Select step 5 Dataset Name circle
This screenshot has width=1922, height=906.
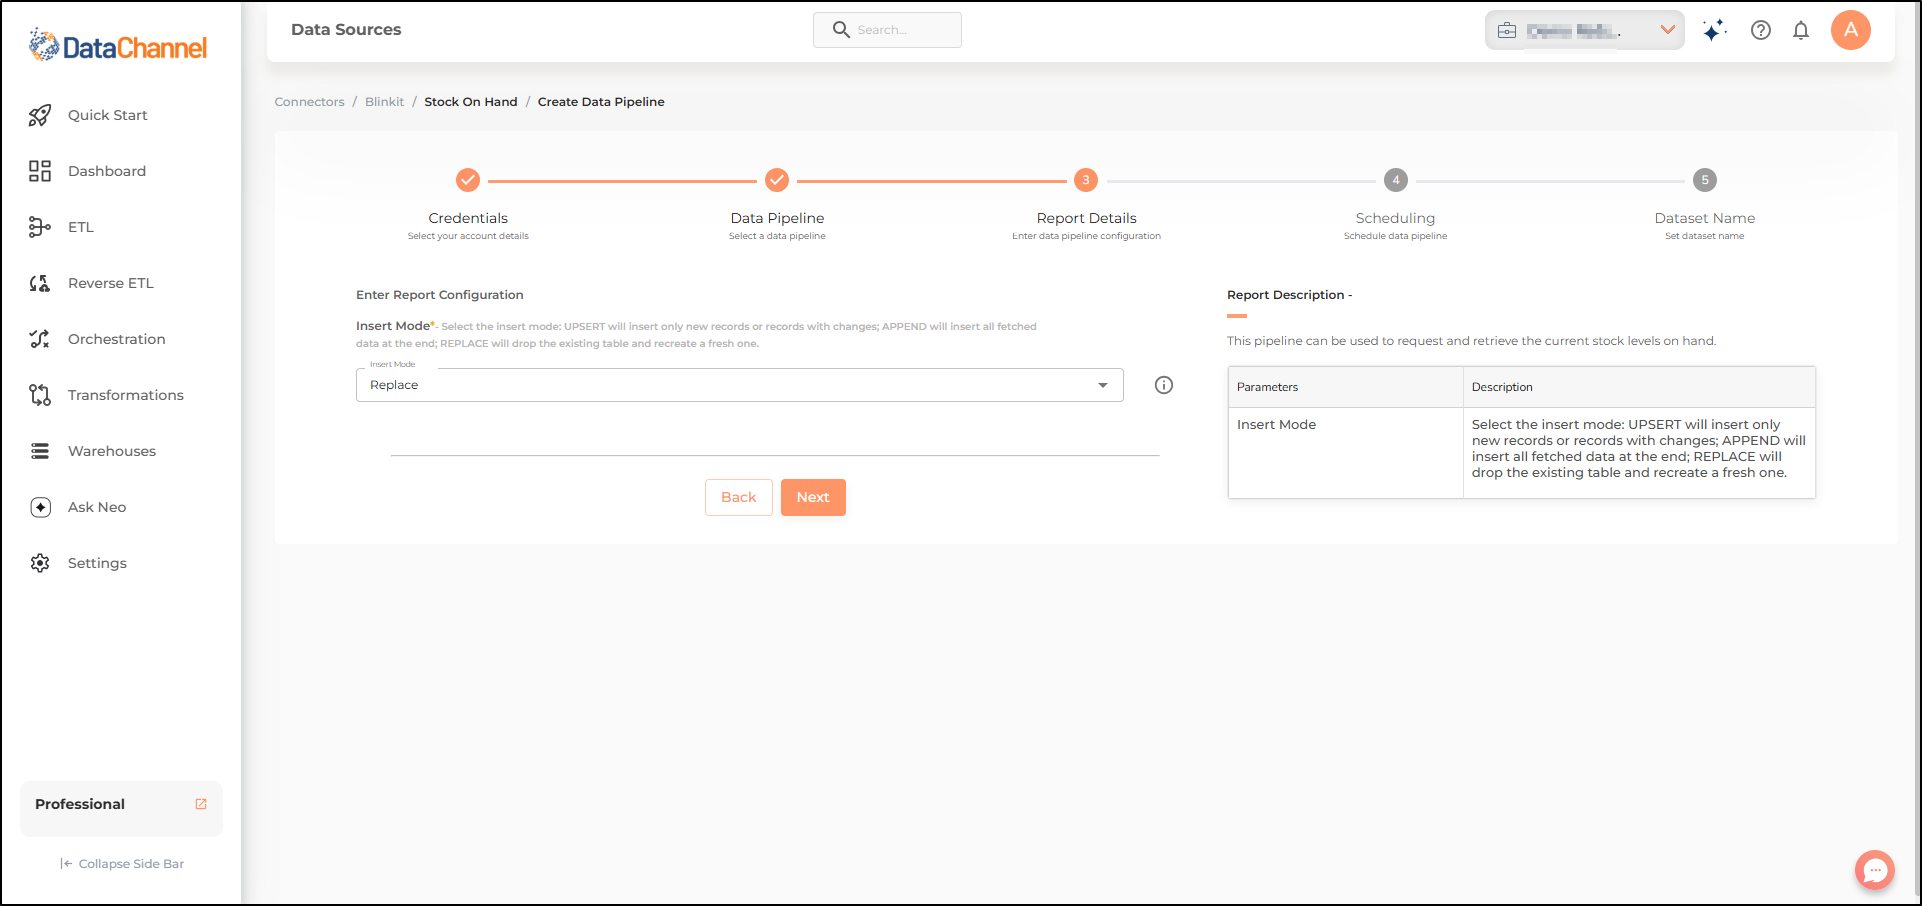tap(1705, 180)
